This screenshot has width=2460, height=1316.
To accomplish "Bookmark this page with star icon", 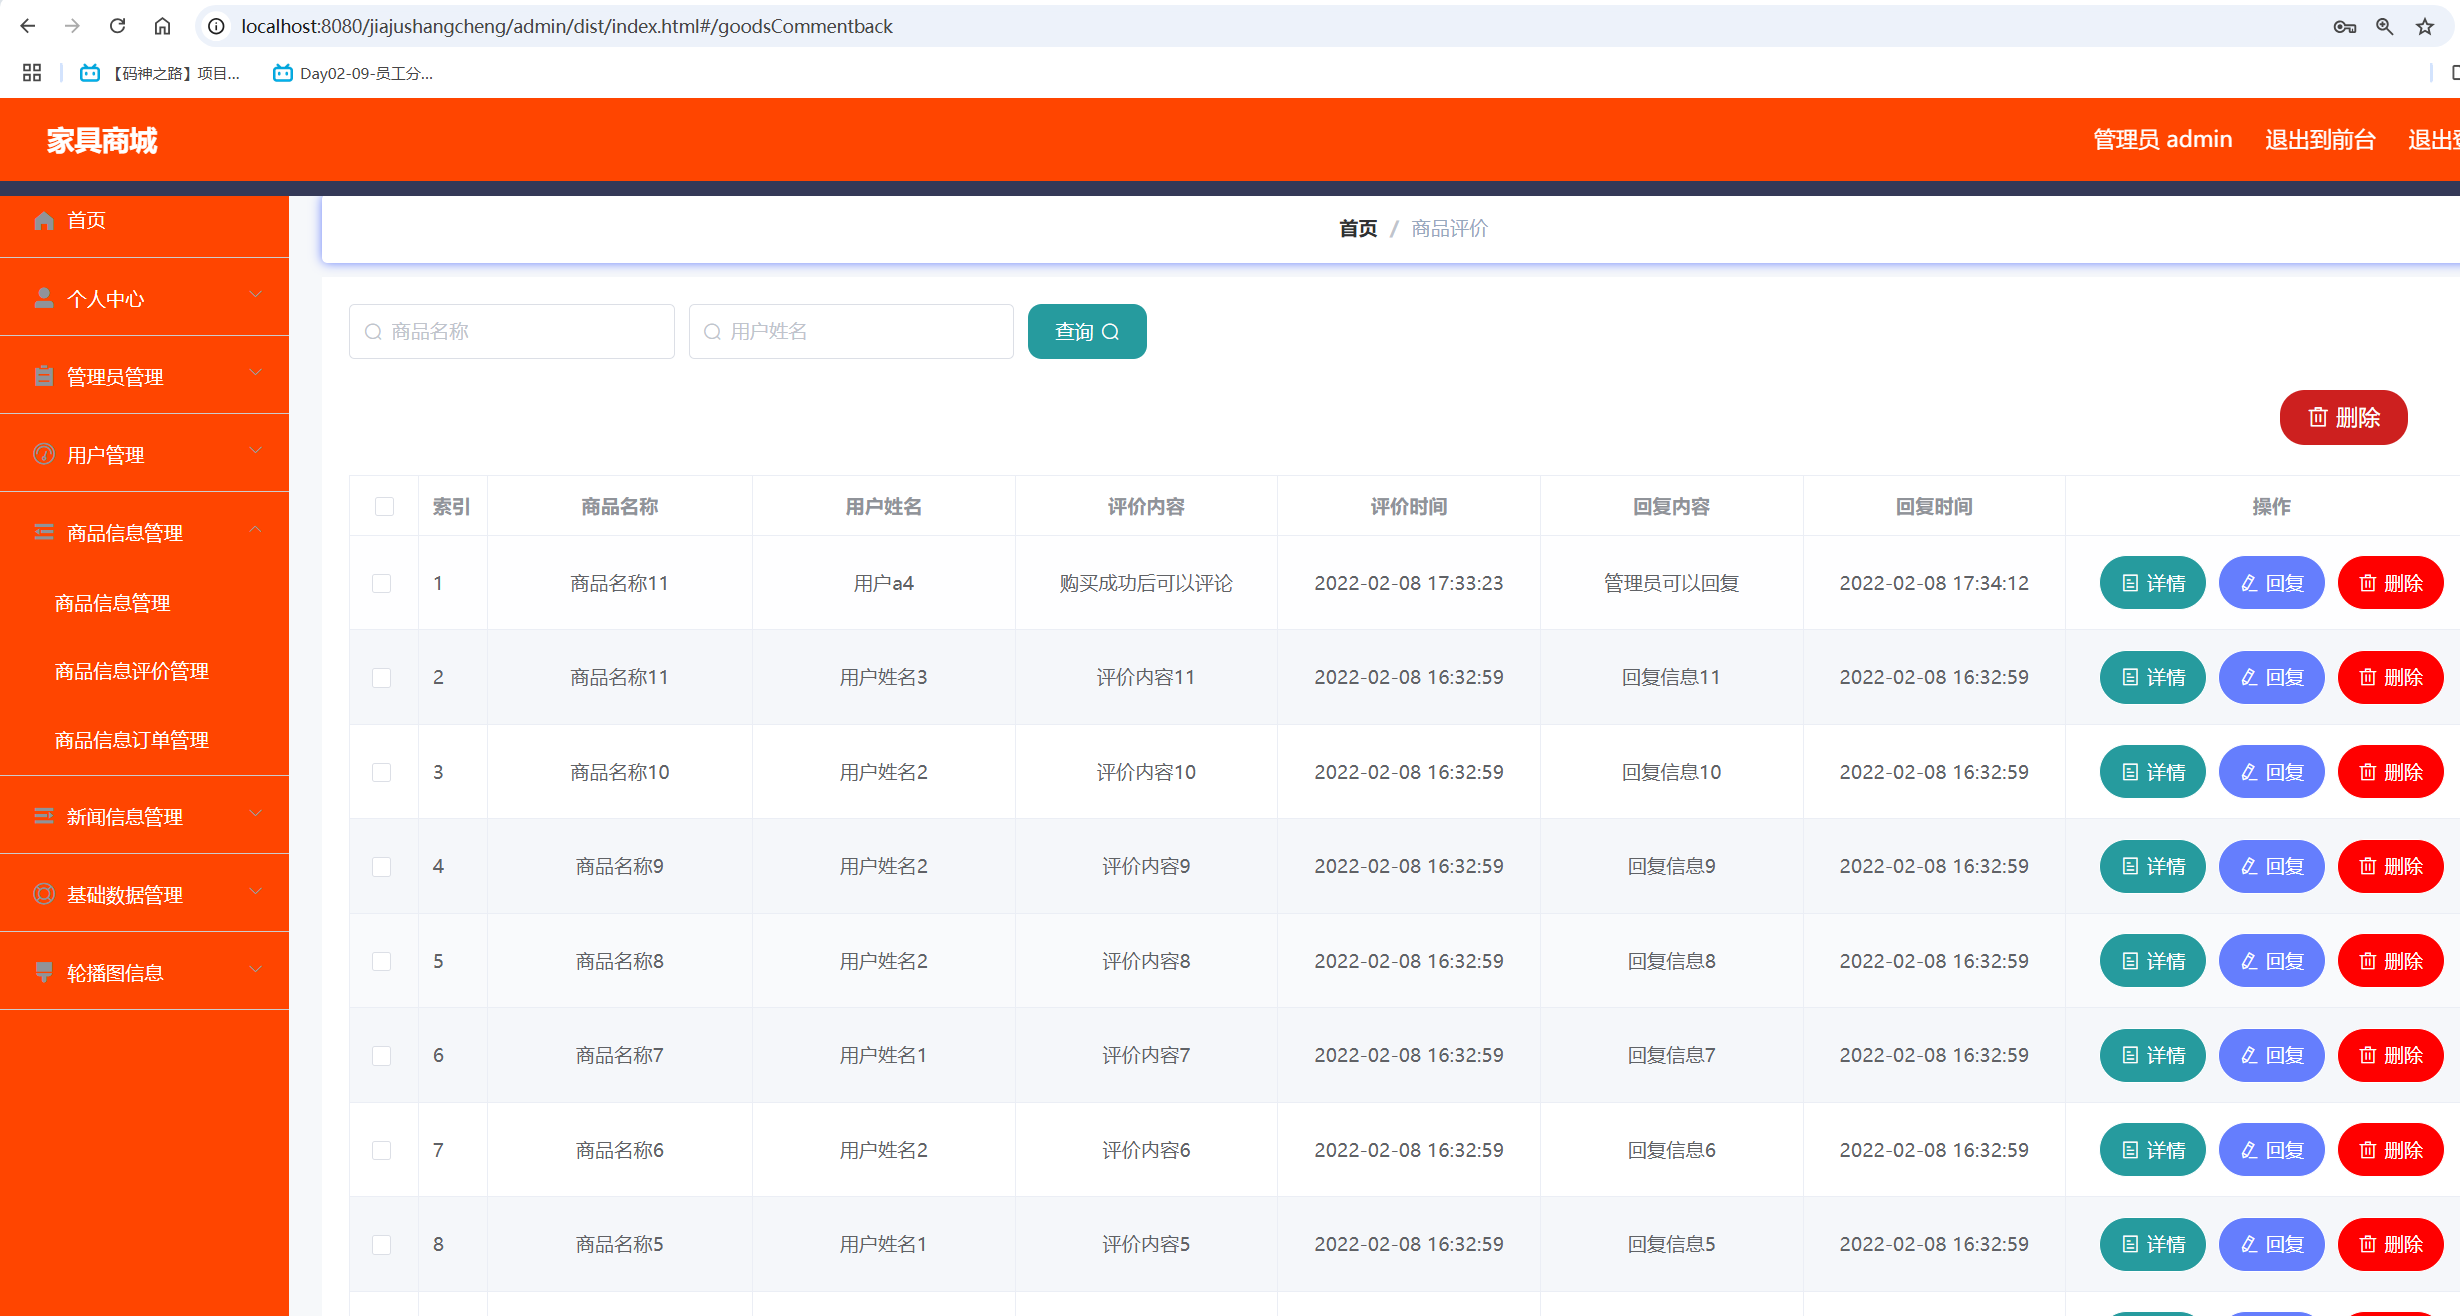I will click(2424, 27).
